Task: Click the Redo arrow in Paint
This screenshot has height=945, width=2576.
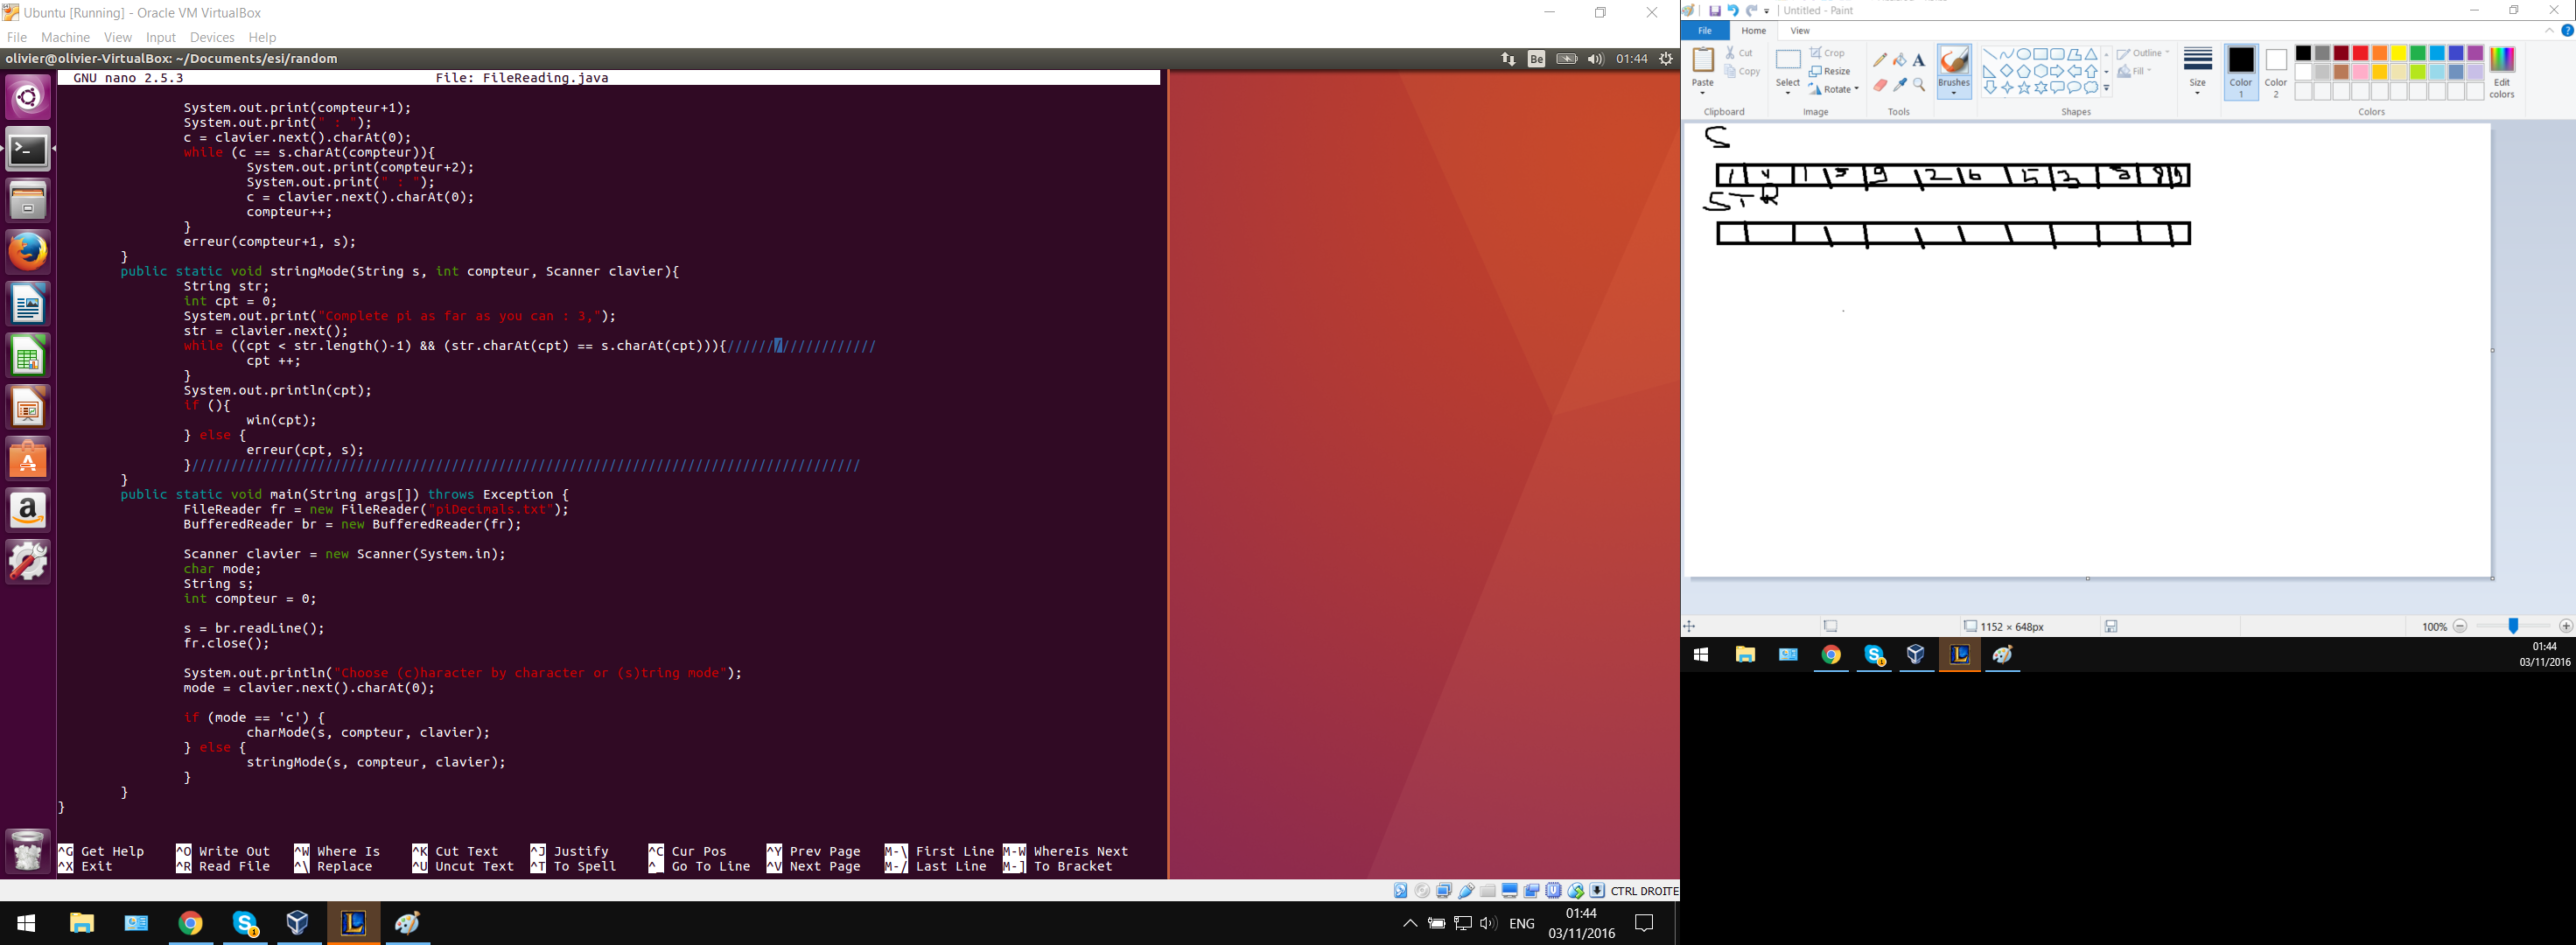Action: pyautogui.click(x=1752, y=11)
